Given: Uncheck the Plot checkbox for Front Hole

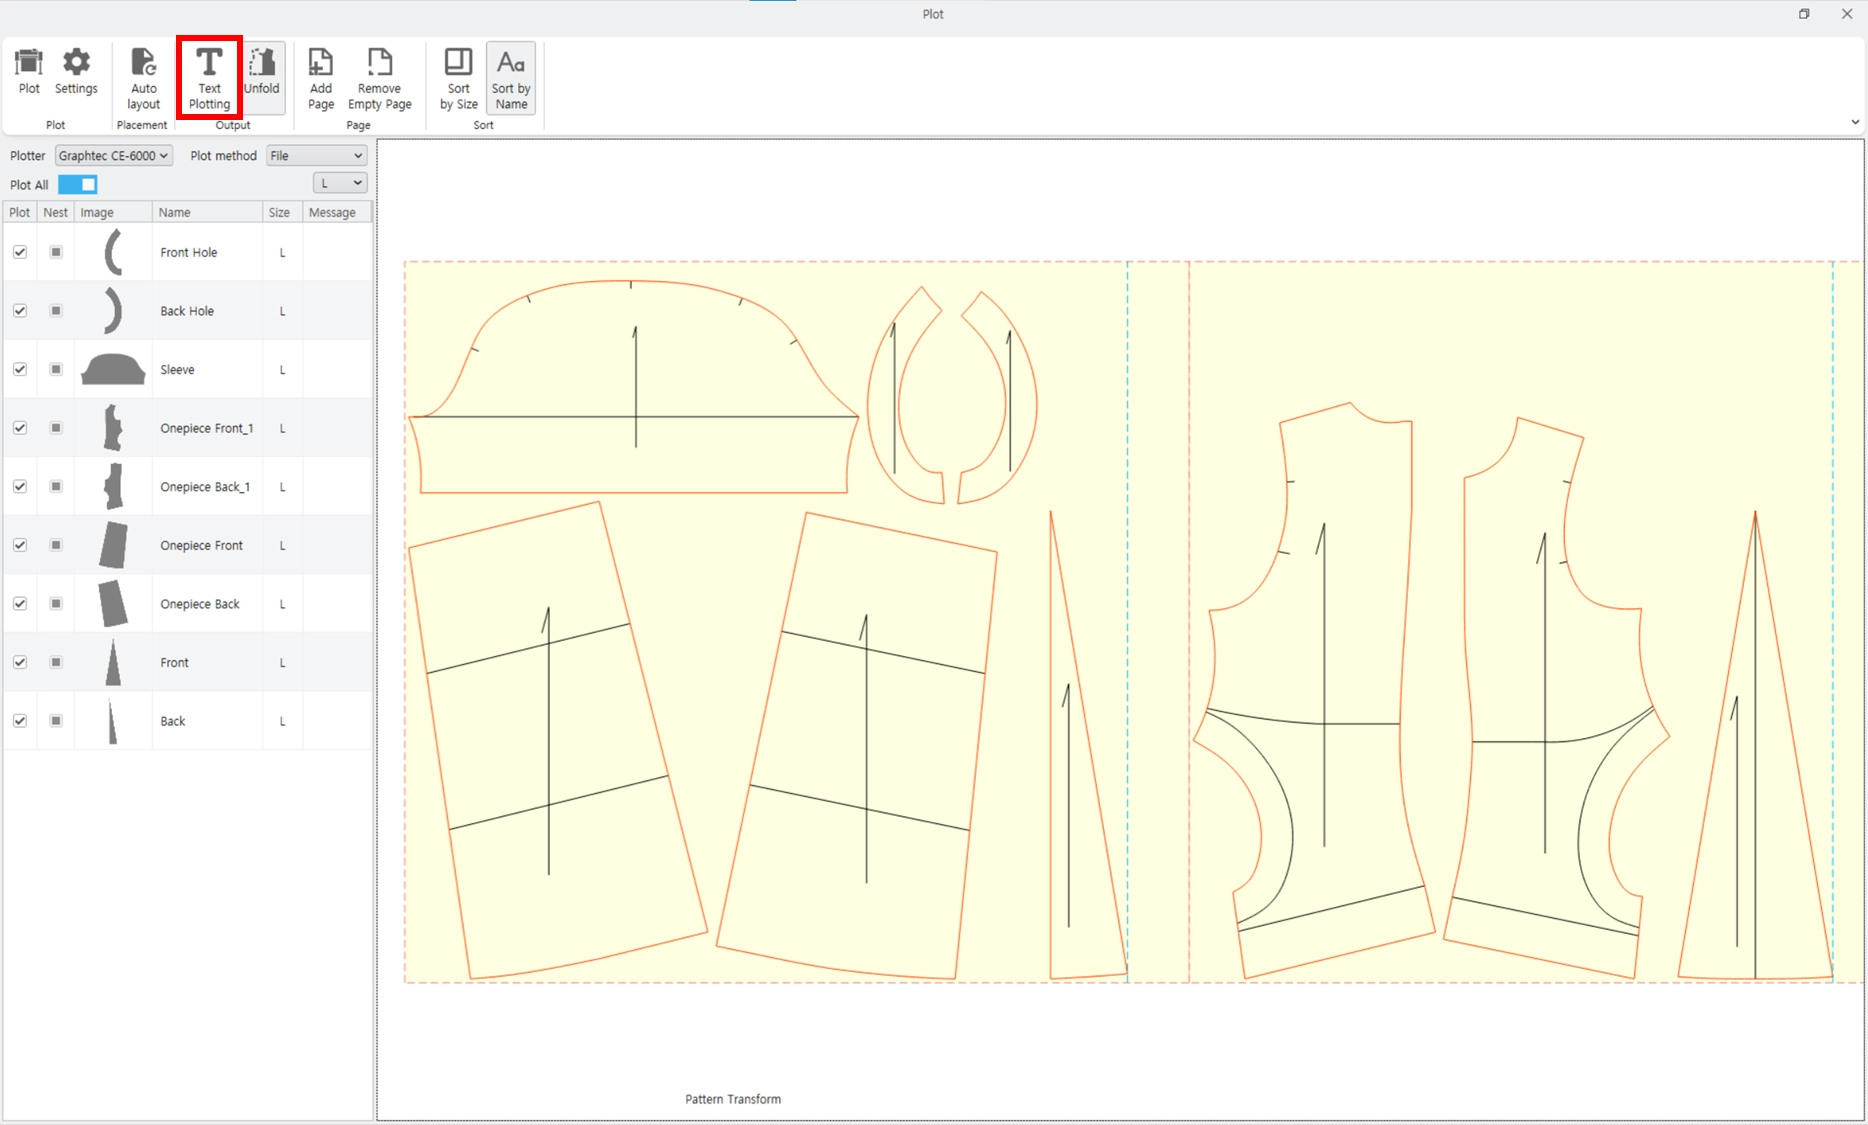Looking at the screenshot, I should coord(20,252).
